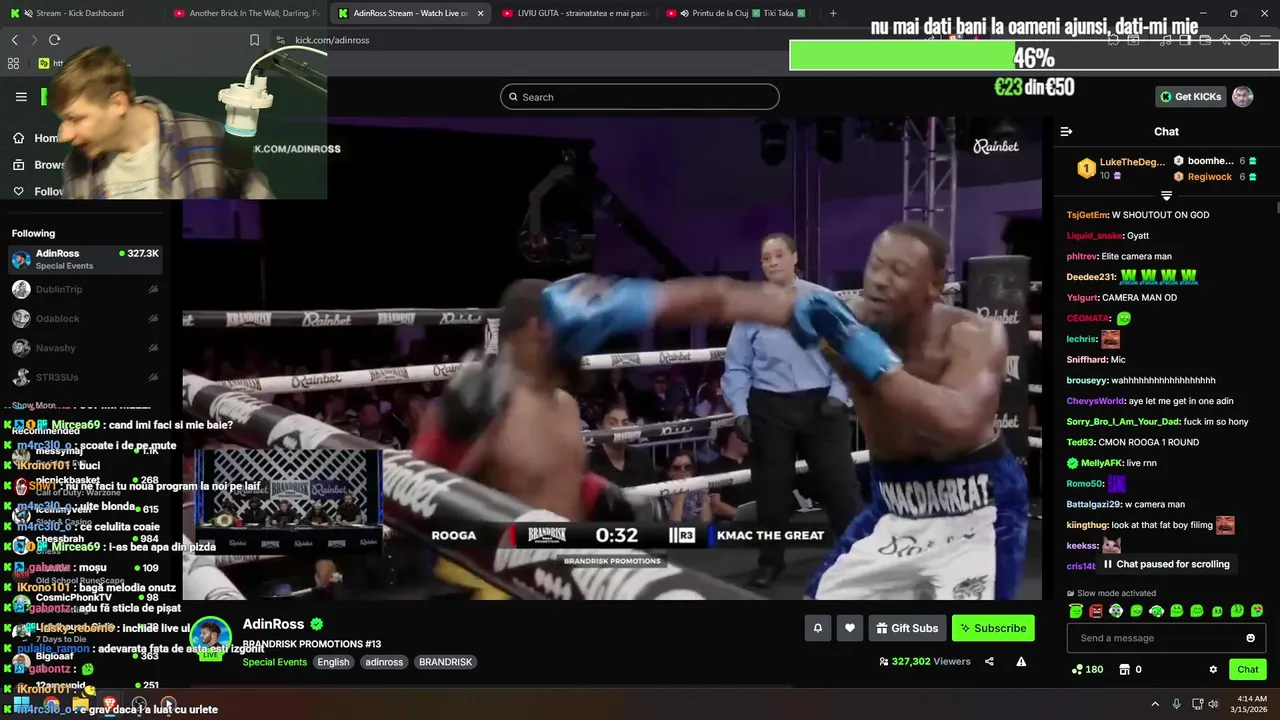Select the adinross tag
The width and height of the screenshot is (1280, 720).
click(x=384, y=662)
